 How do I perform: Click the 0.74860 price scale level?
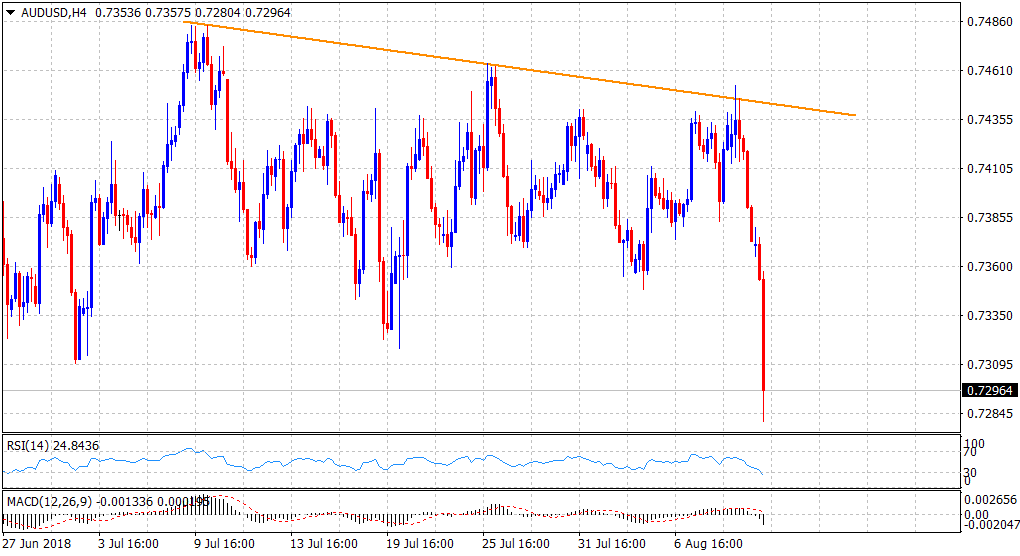coord(986,21)
